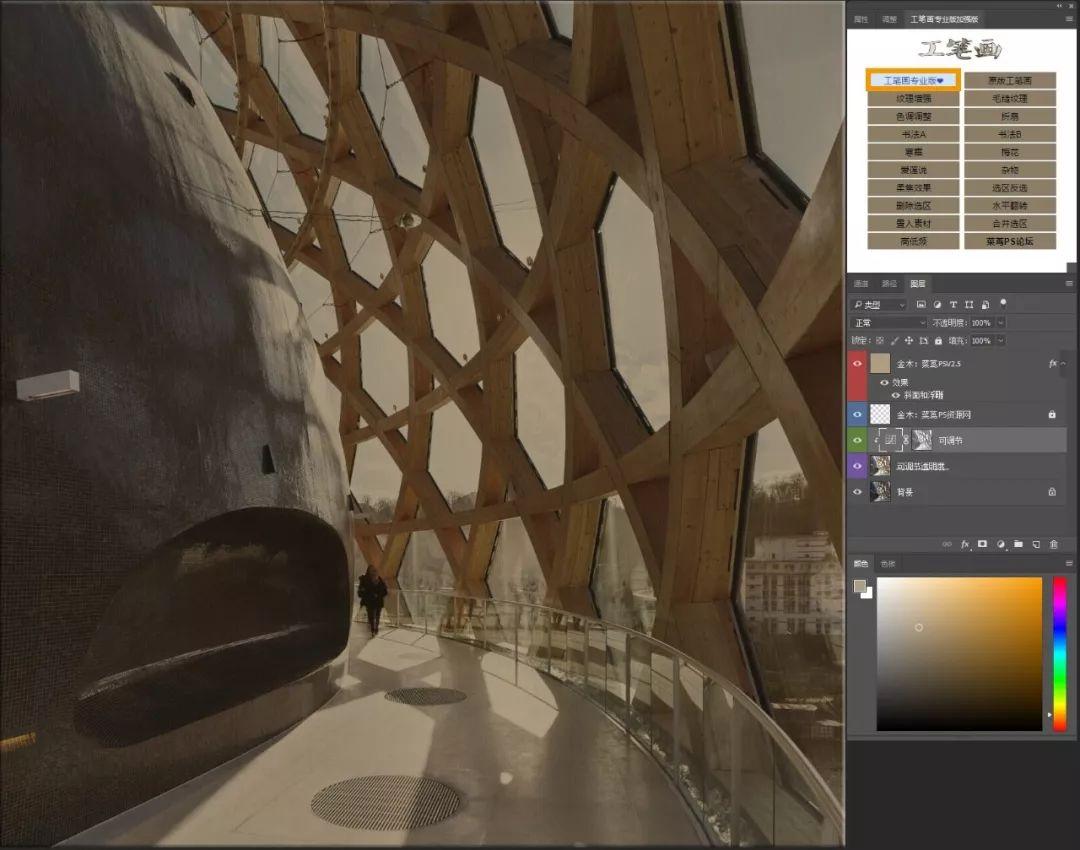Click the lock all padlock icon

click(x=938, y=340)
